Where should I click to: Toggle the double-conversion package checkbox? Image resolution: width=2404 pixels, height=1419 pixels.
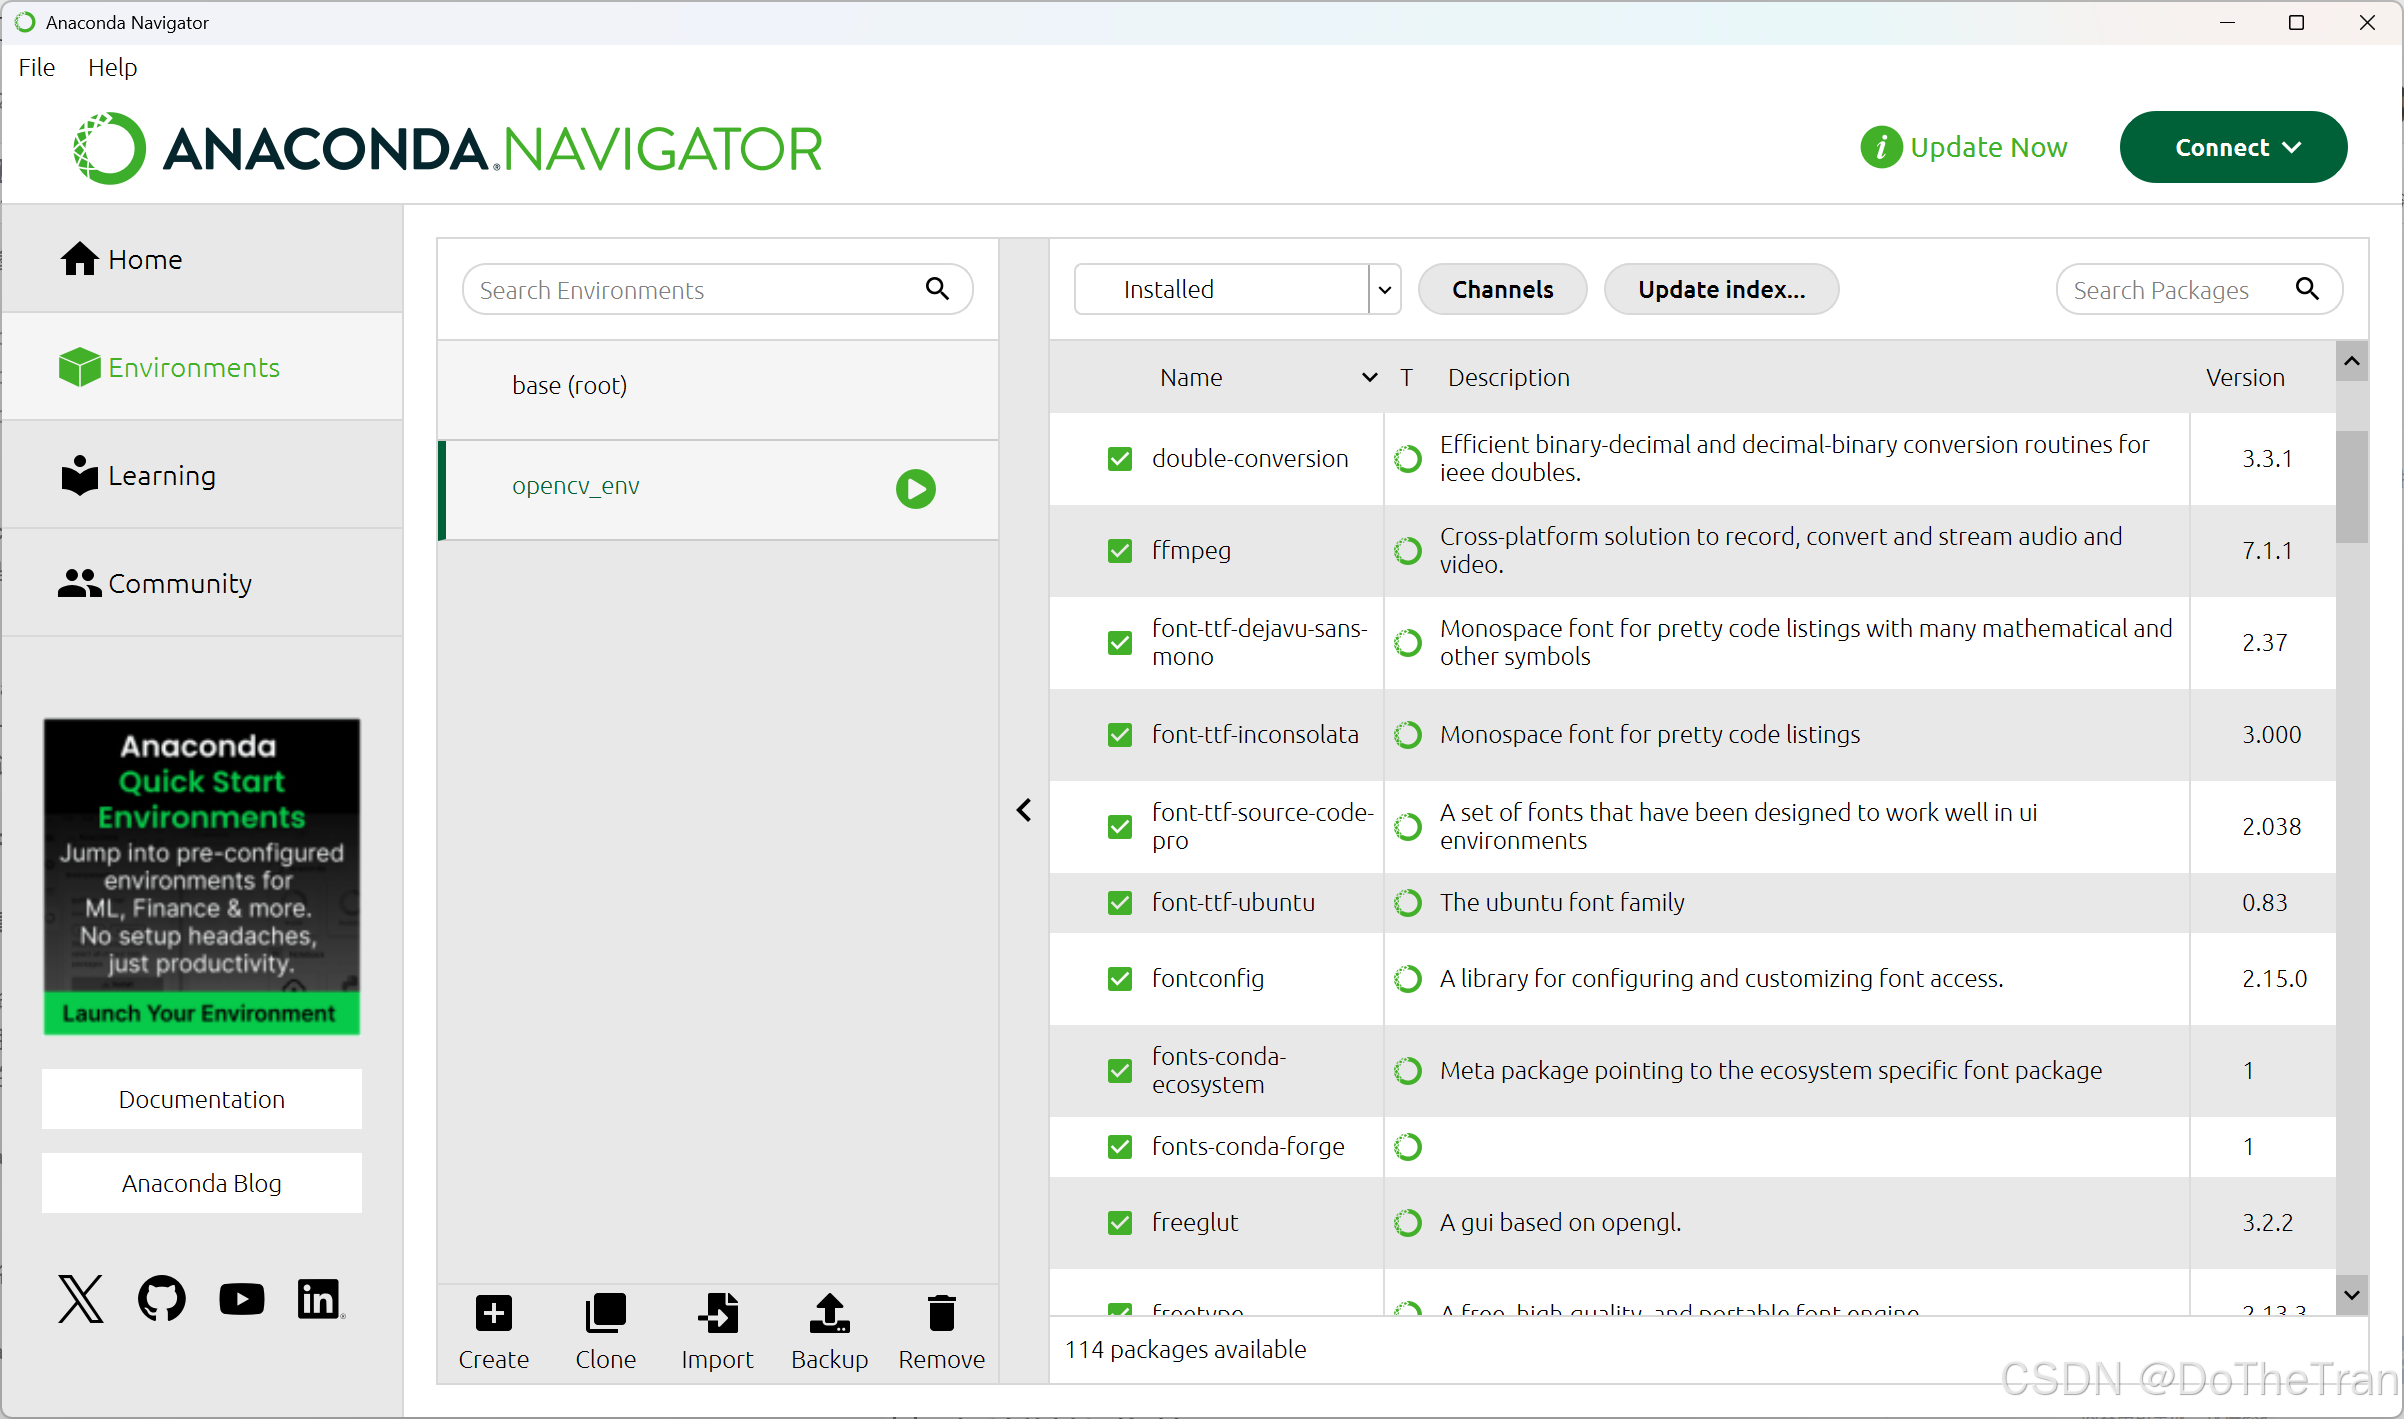(1120, 459)
